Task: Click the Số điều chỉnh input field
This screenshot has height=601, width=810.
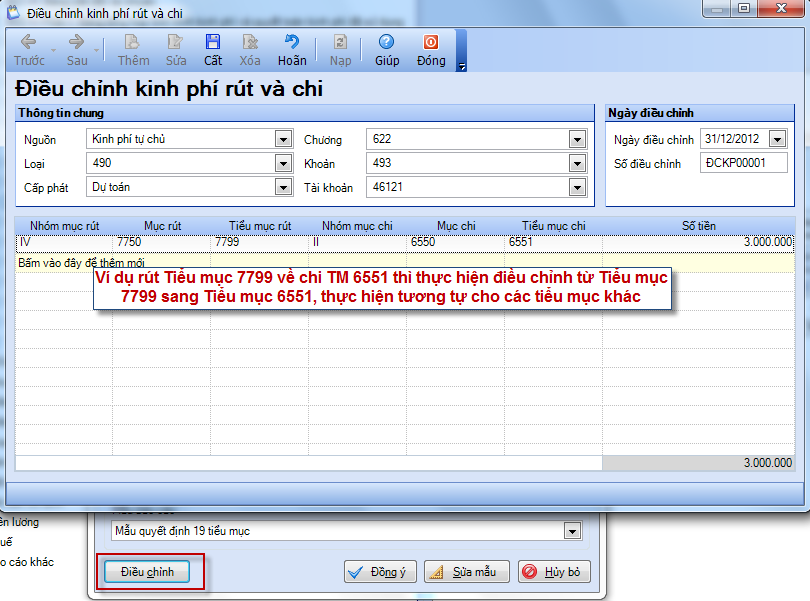Action: [743, 163]
